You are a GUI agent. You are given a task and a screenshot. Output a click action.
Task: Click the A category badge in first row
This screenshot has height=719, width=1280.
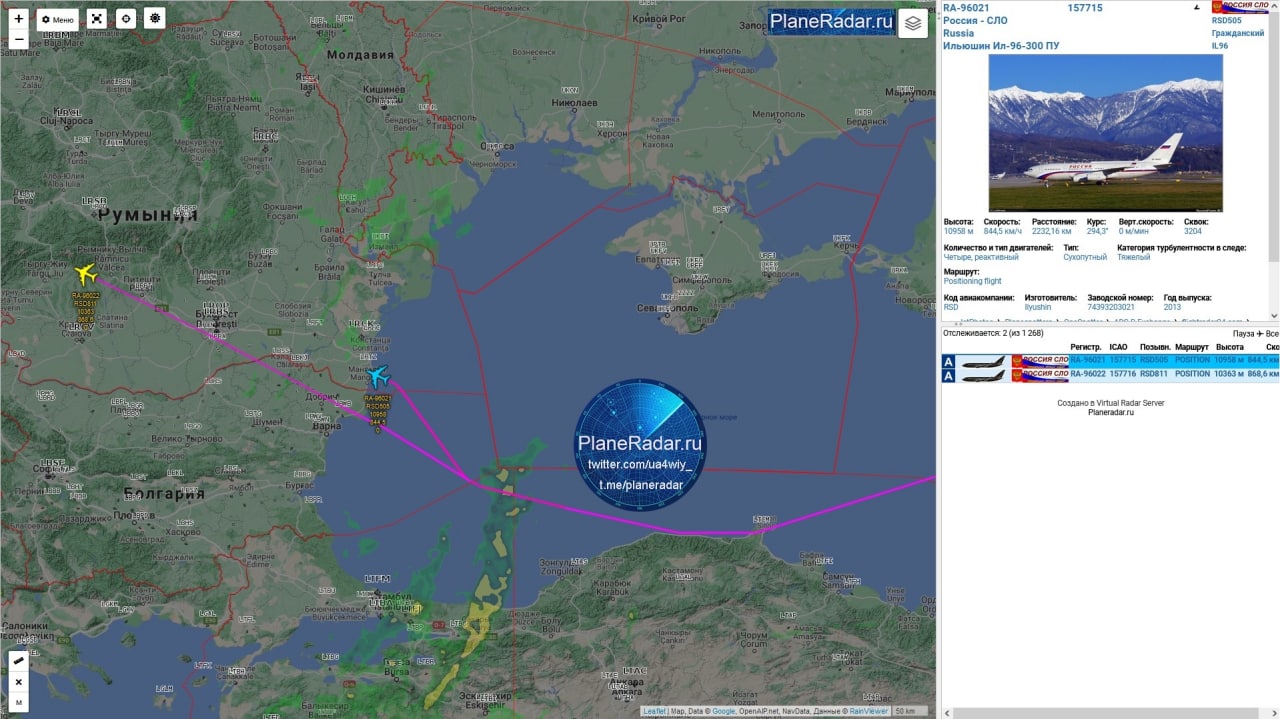[x=949, y=361]
